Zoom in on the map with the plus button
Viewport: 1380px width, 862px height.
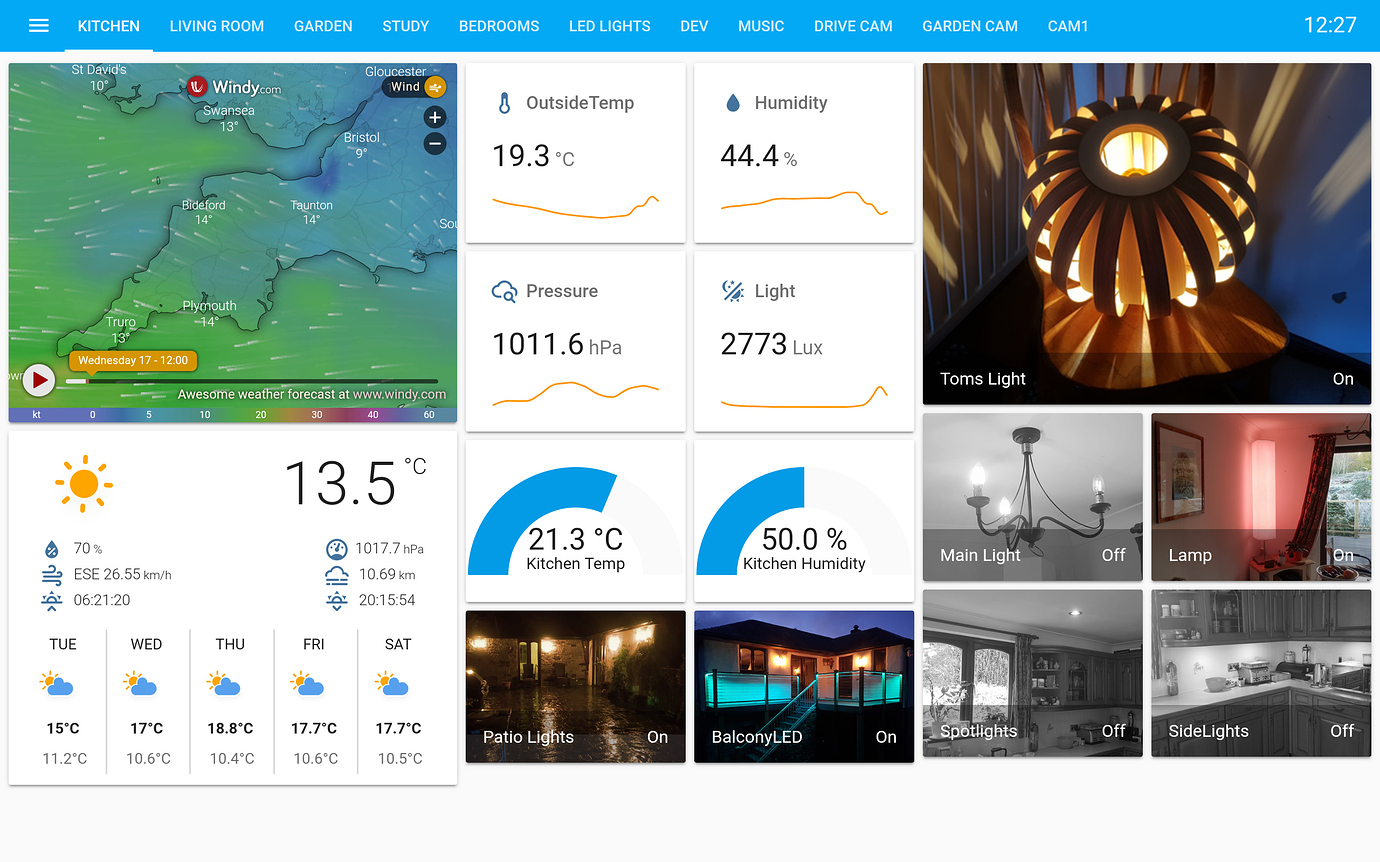434,117
